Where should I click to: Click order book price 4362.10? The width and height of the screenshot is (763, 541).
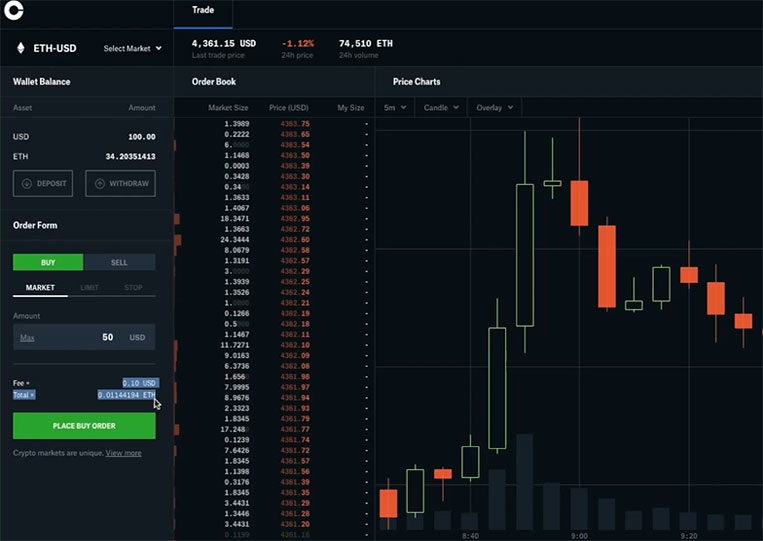[295, 345]
